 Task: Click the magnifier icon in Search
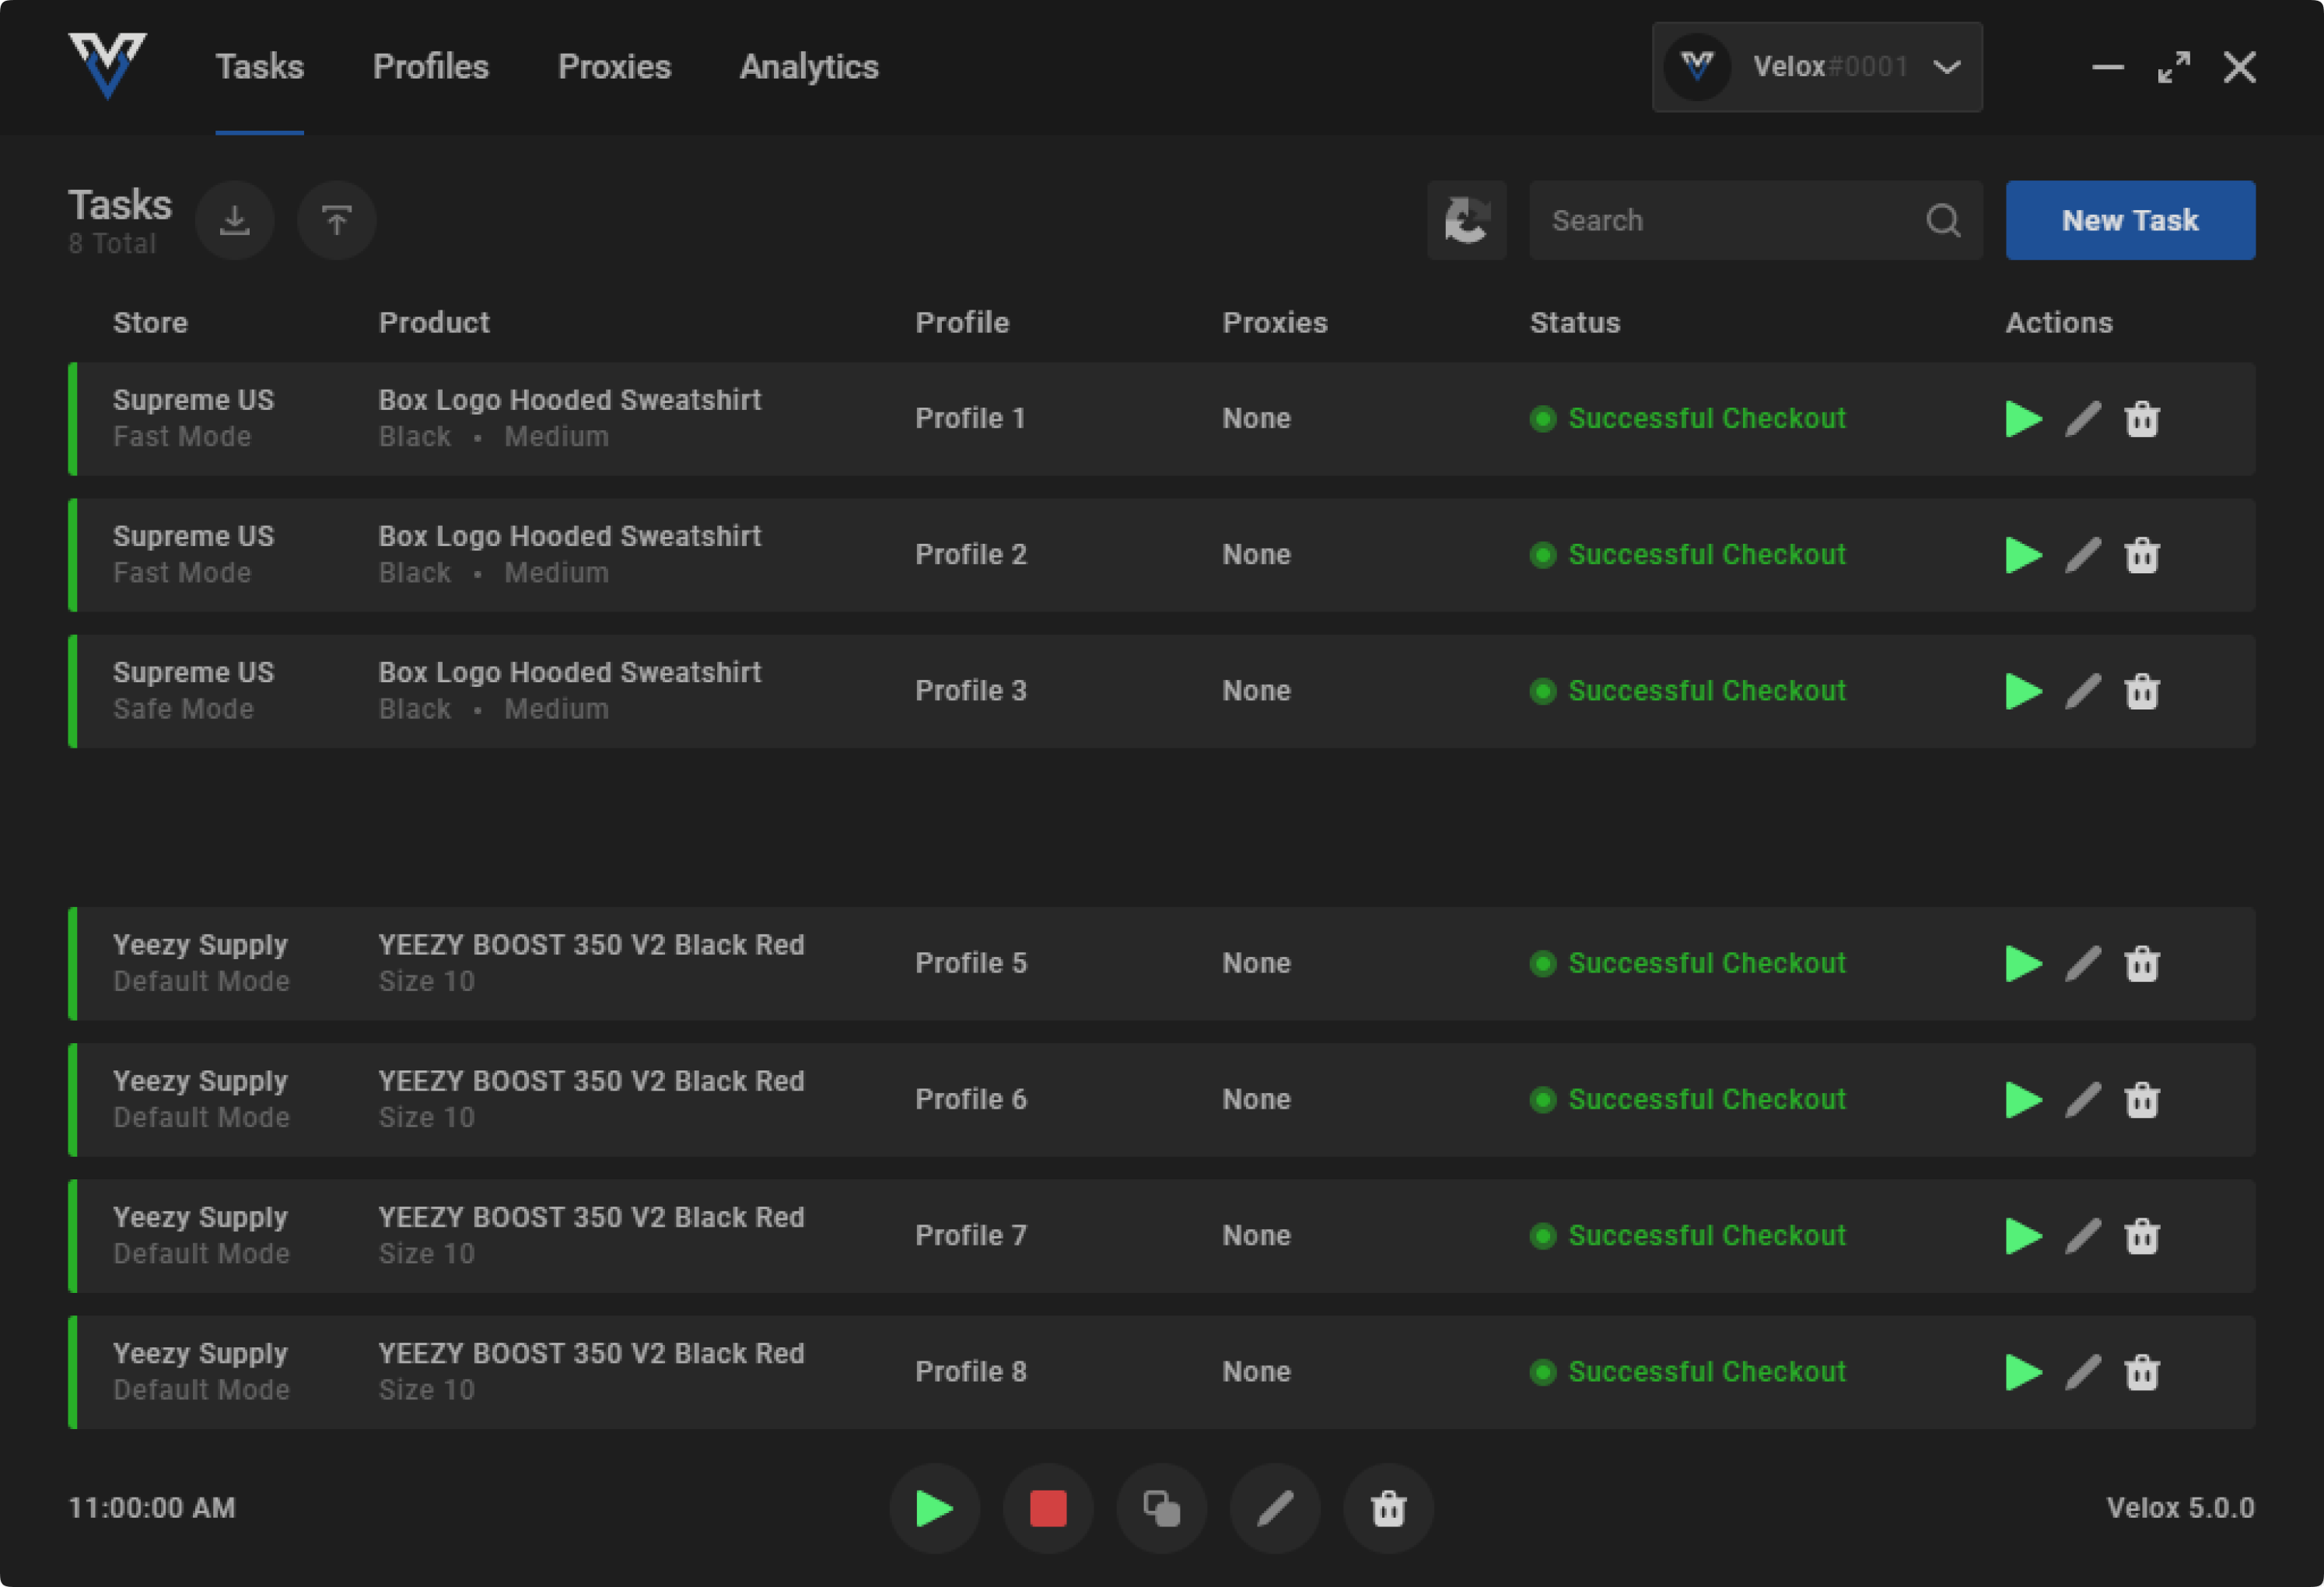point(1943,220)
